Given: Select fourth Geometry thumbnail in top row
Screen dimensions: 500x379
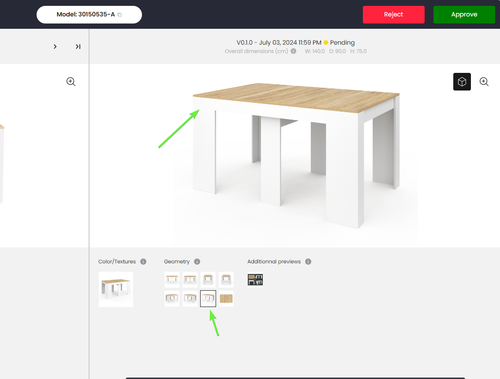Looking at the screenshot, I should 226,280.
